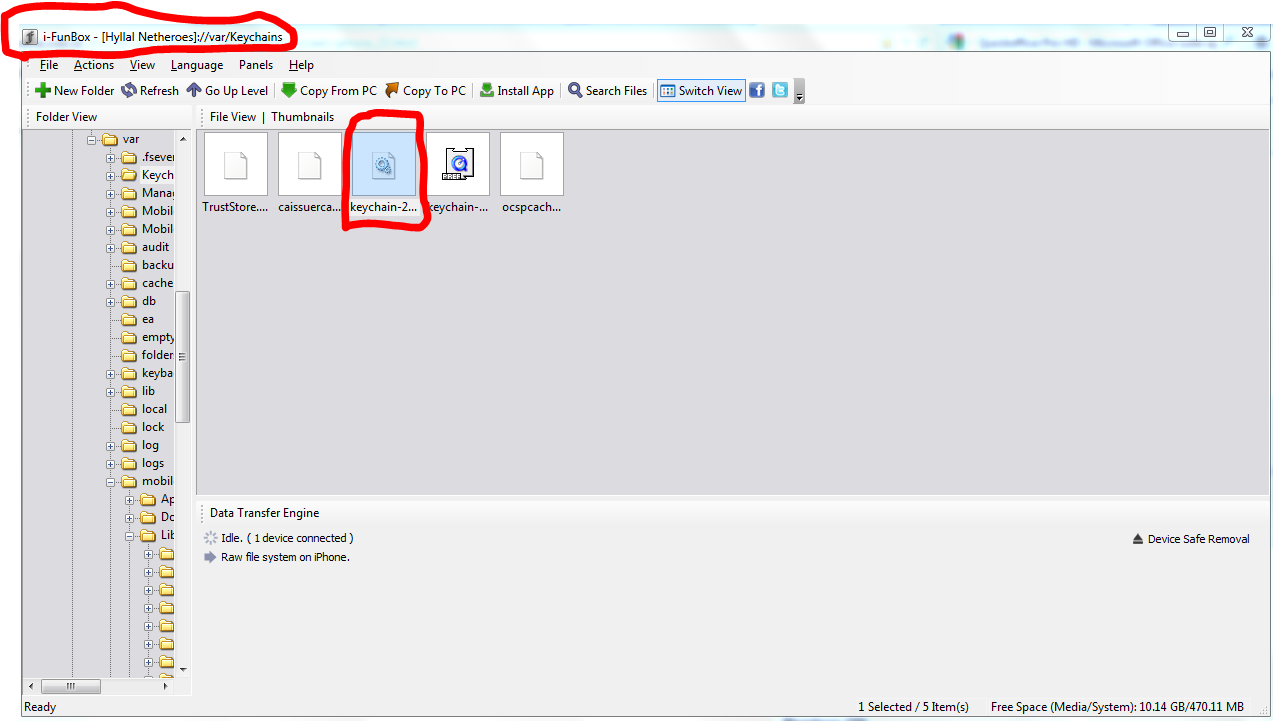Select the audit folder in tree
The width and height of the screenshot is (1273, 721).
click(146, 247)
